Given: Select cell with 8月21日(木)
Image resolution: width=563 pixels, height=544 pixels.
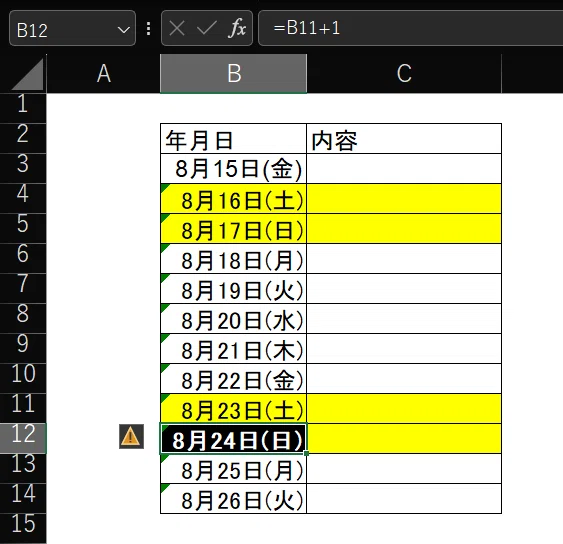Looking at the screenshot, I should pos(233,348).
